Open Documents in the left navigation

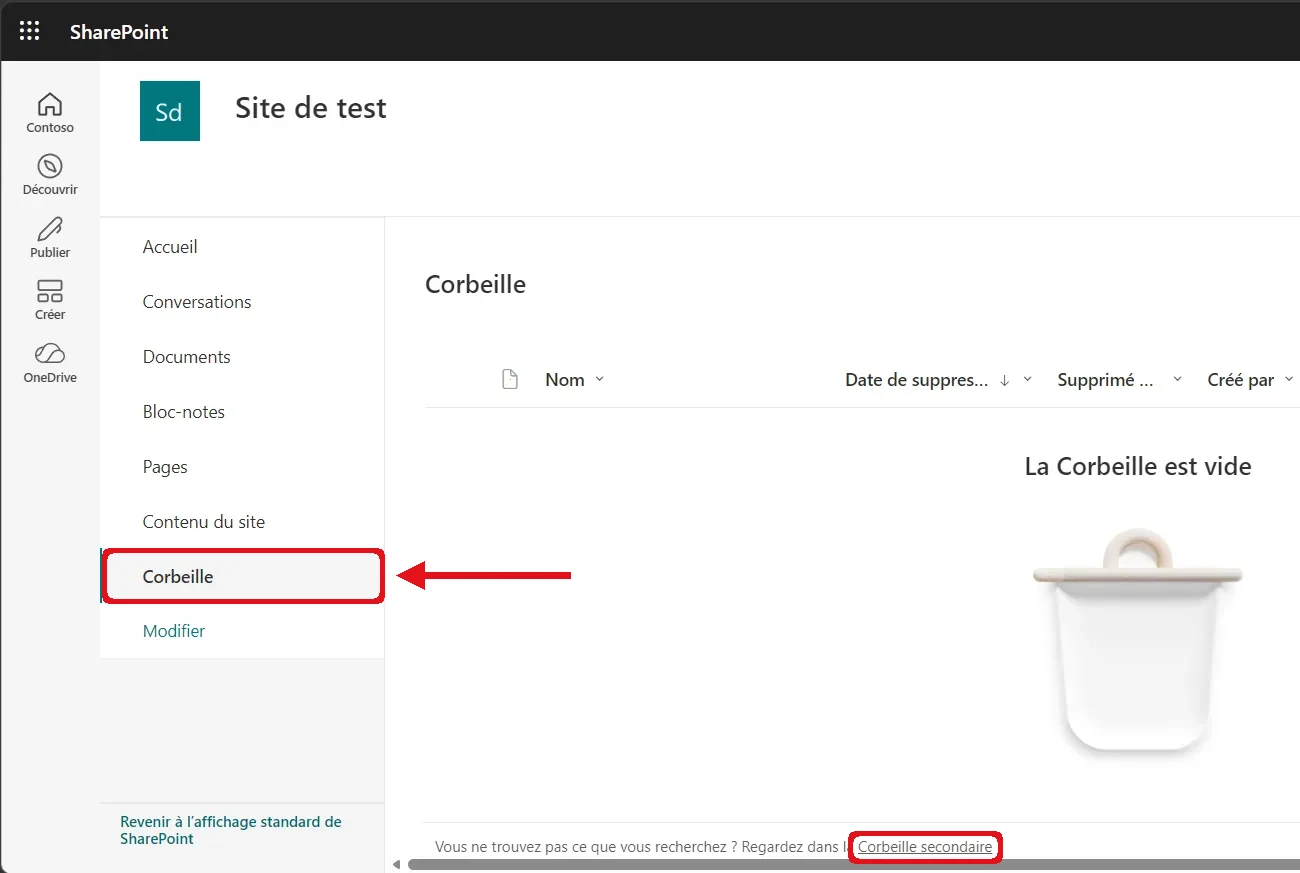click(x=187, y=357)
